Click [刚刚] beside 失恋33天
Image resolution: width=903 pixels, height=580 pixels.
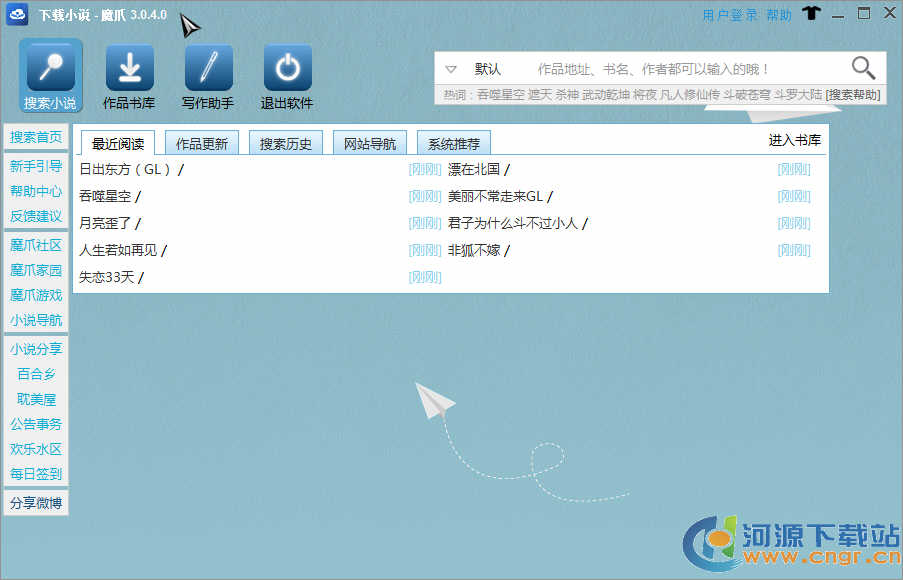point(425,278)
